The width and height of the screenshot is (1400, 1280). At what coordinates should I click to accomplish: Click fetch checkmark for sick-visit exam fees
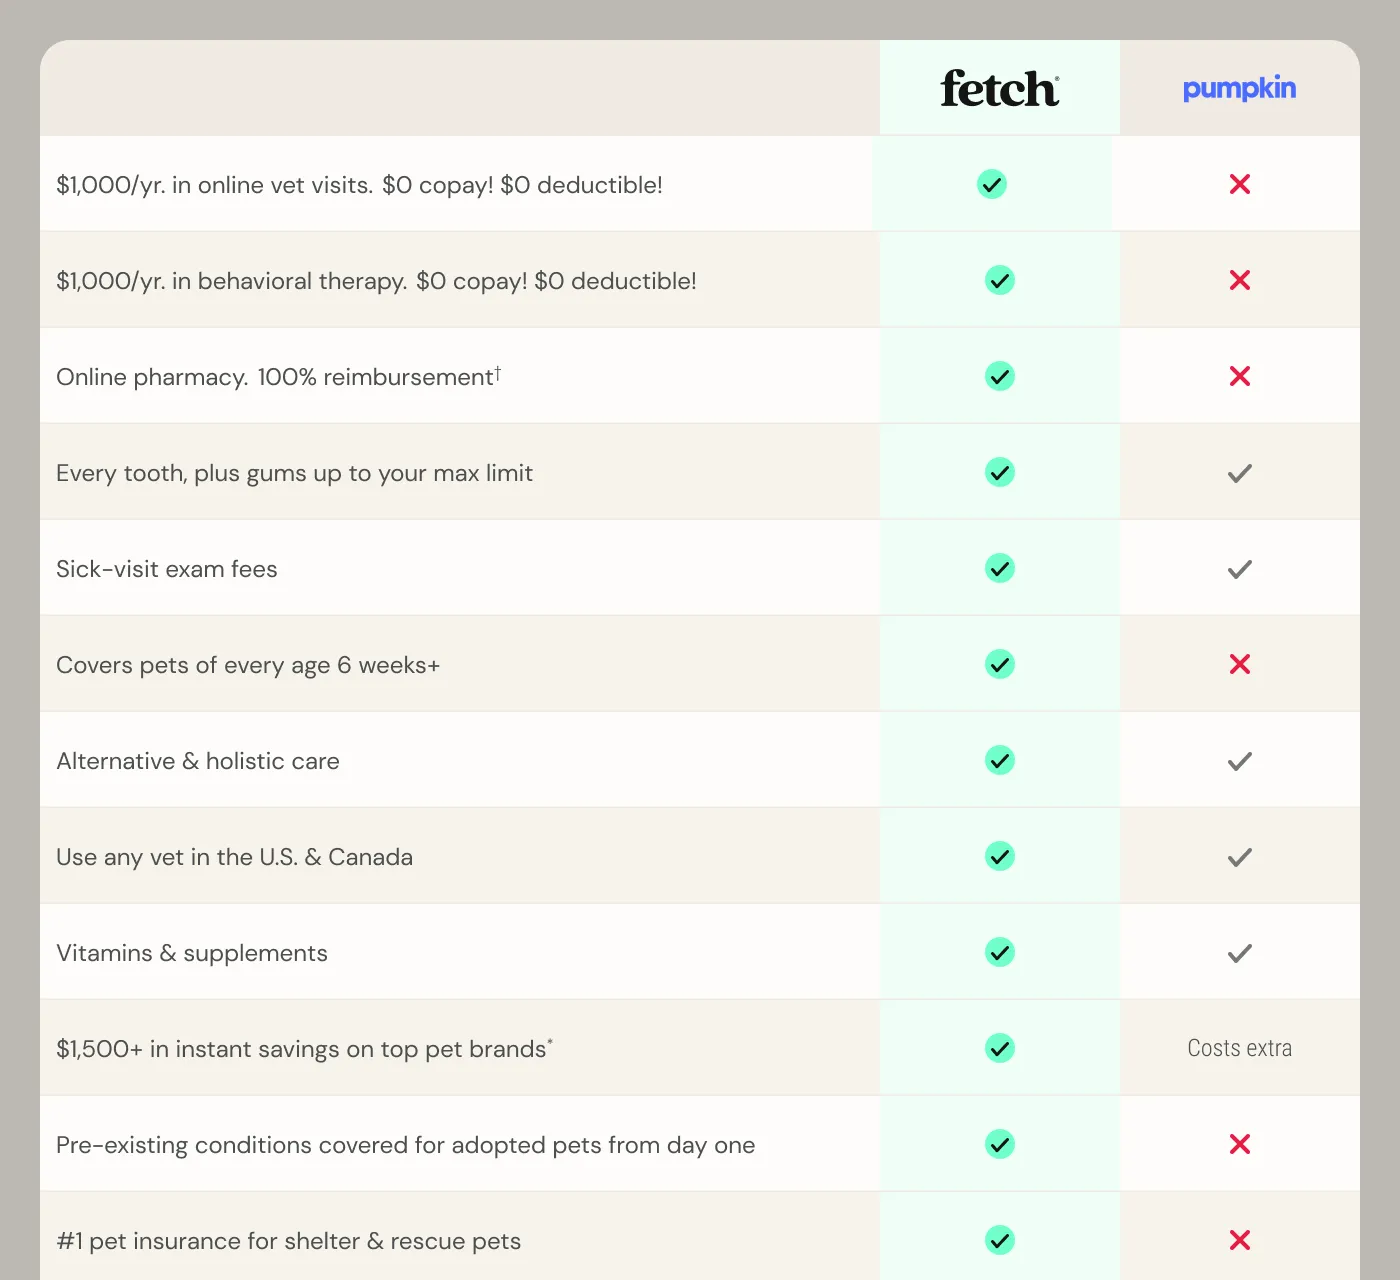coord(1000,568)
